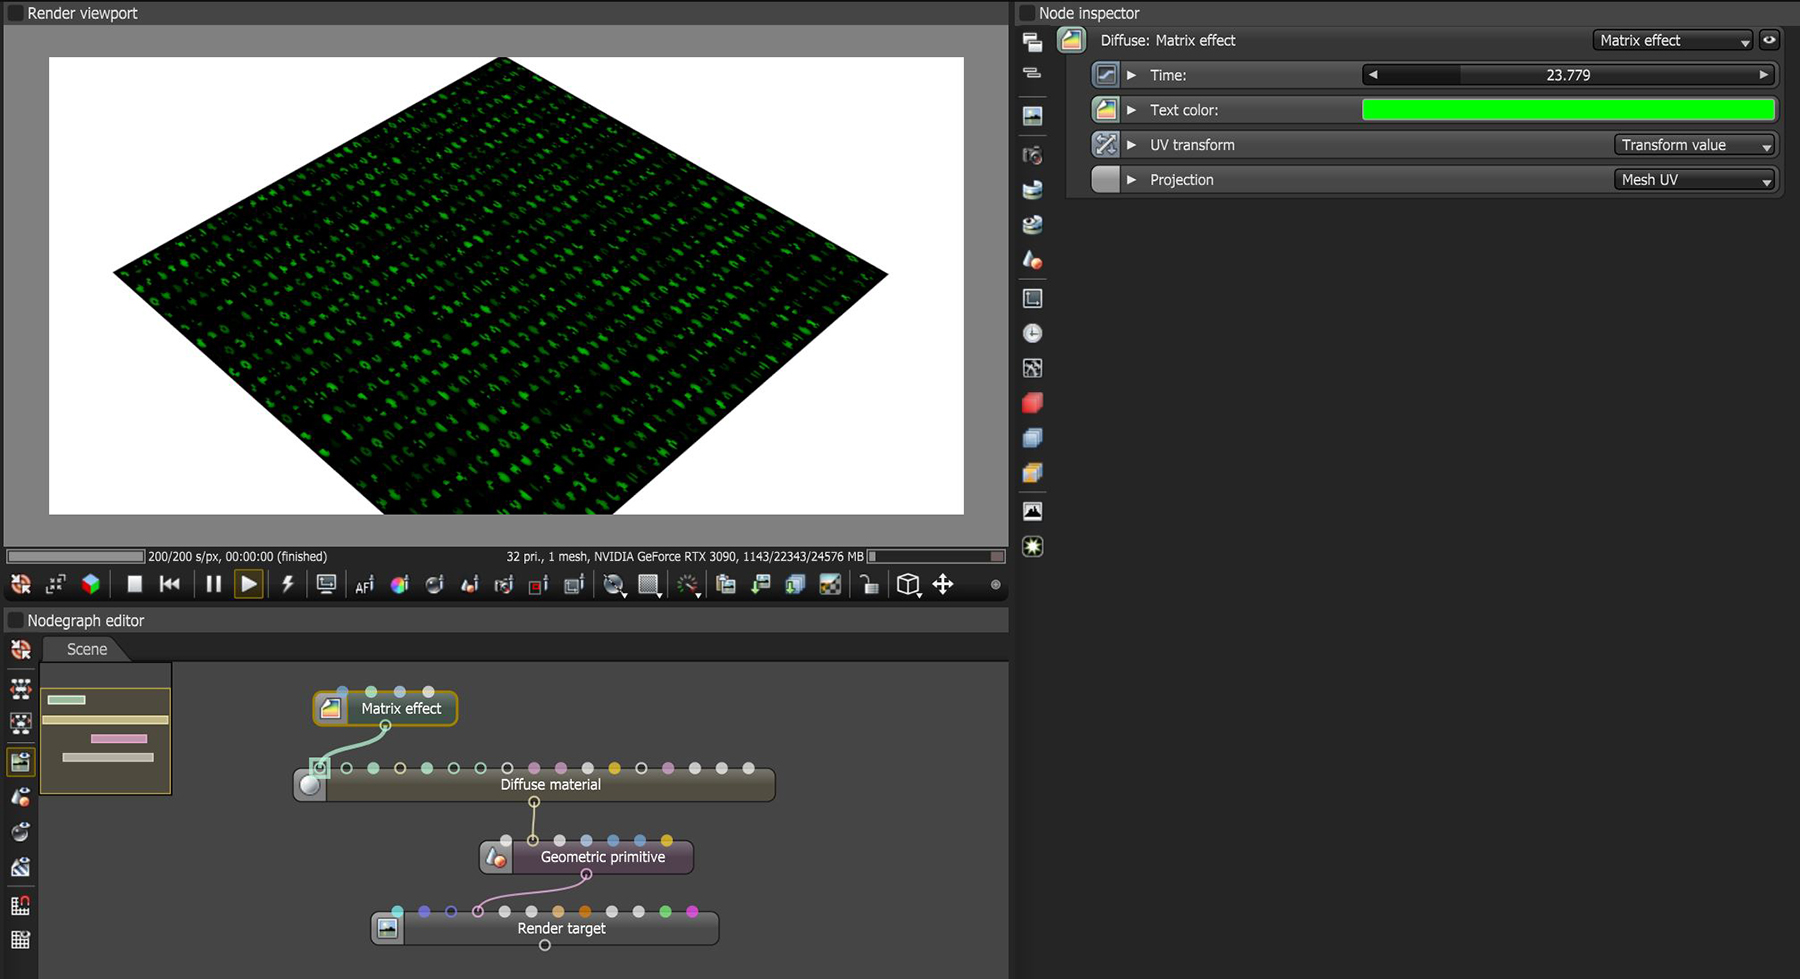The image size is (1800, 979).
Task: Click the Time slider showing 23.779
Action: (x=1568, y=75)
